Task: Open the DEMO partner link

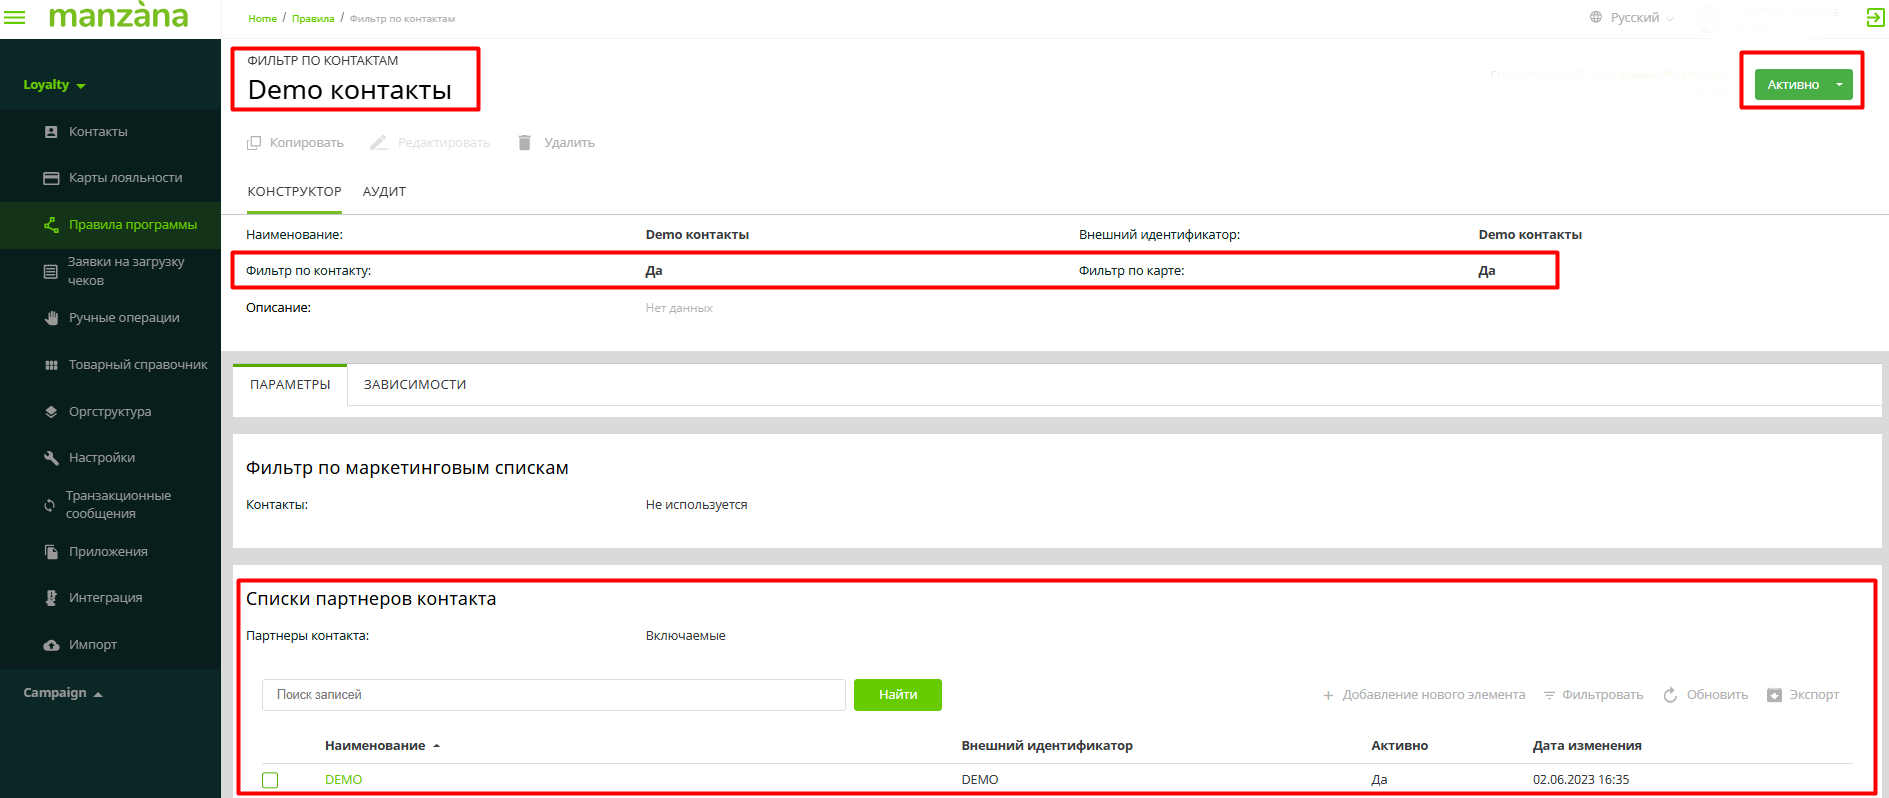Action: 343,780
